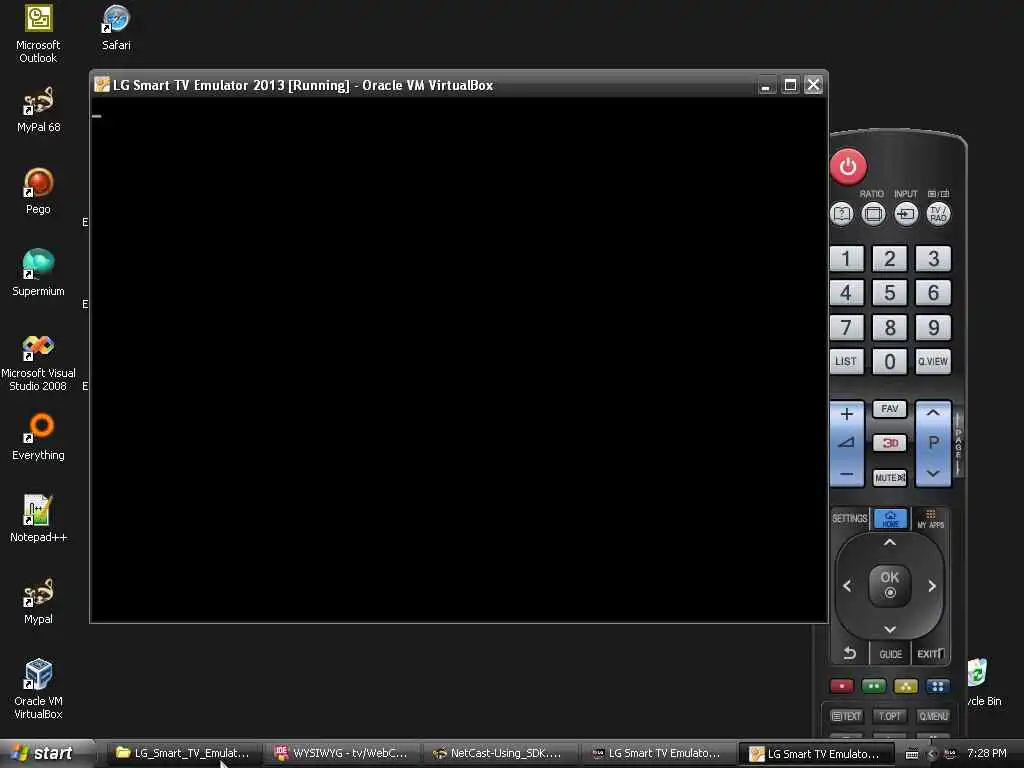The width and height of the screenshot is (1024, 768).
Task: Toggle the 3D button on the remote
Action: point(889,443)
